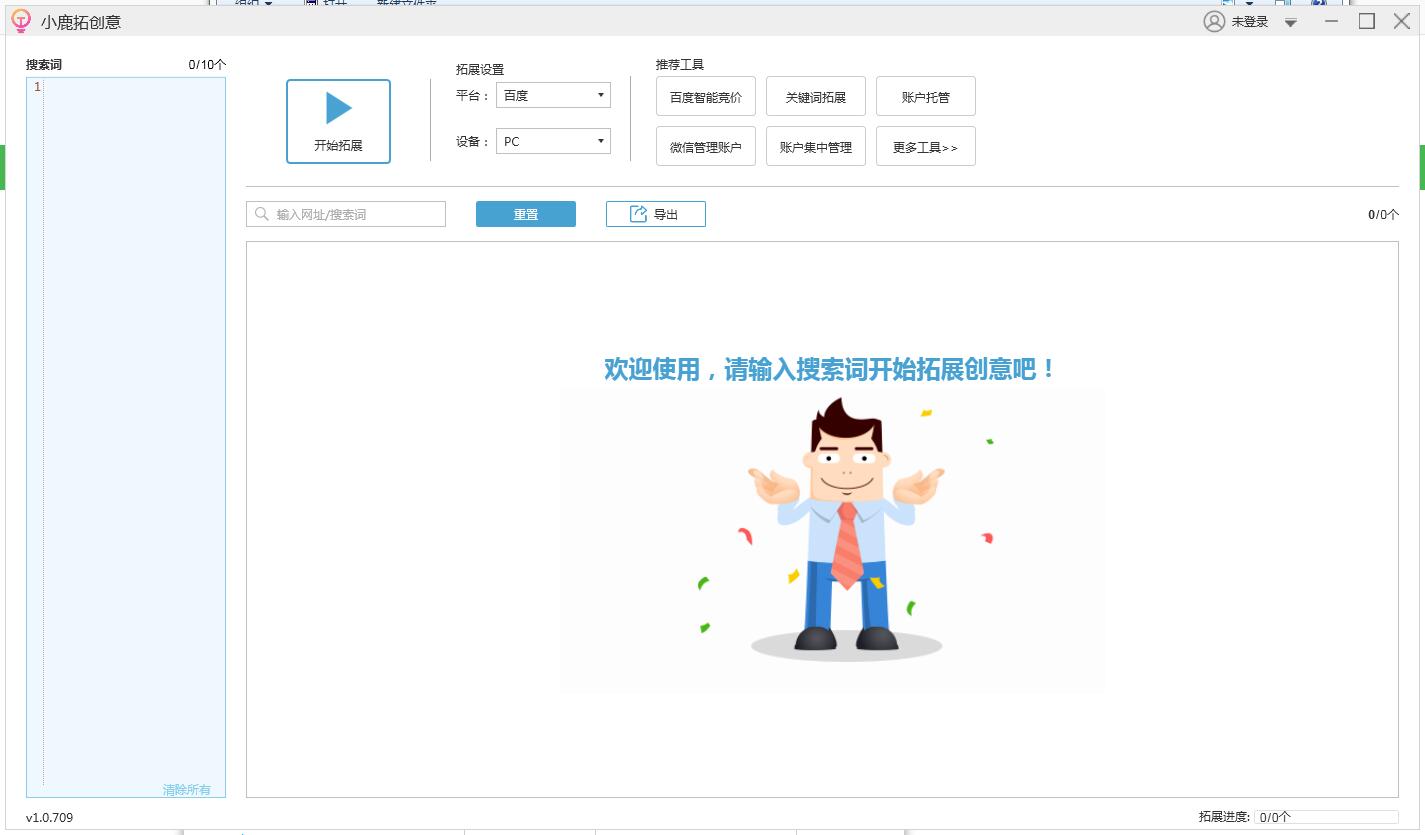The width and height of the screenshot is (1425, 835).
Task: Click the lightbulb app logo in title bar
Action: [19, 20]
